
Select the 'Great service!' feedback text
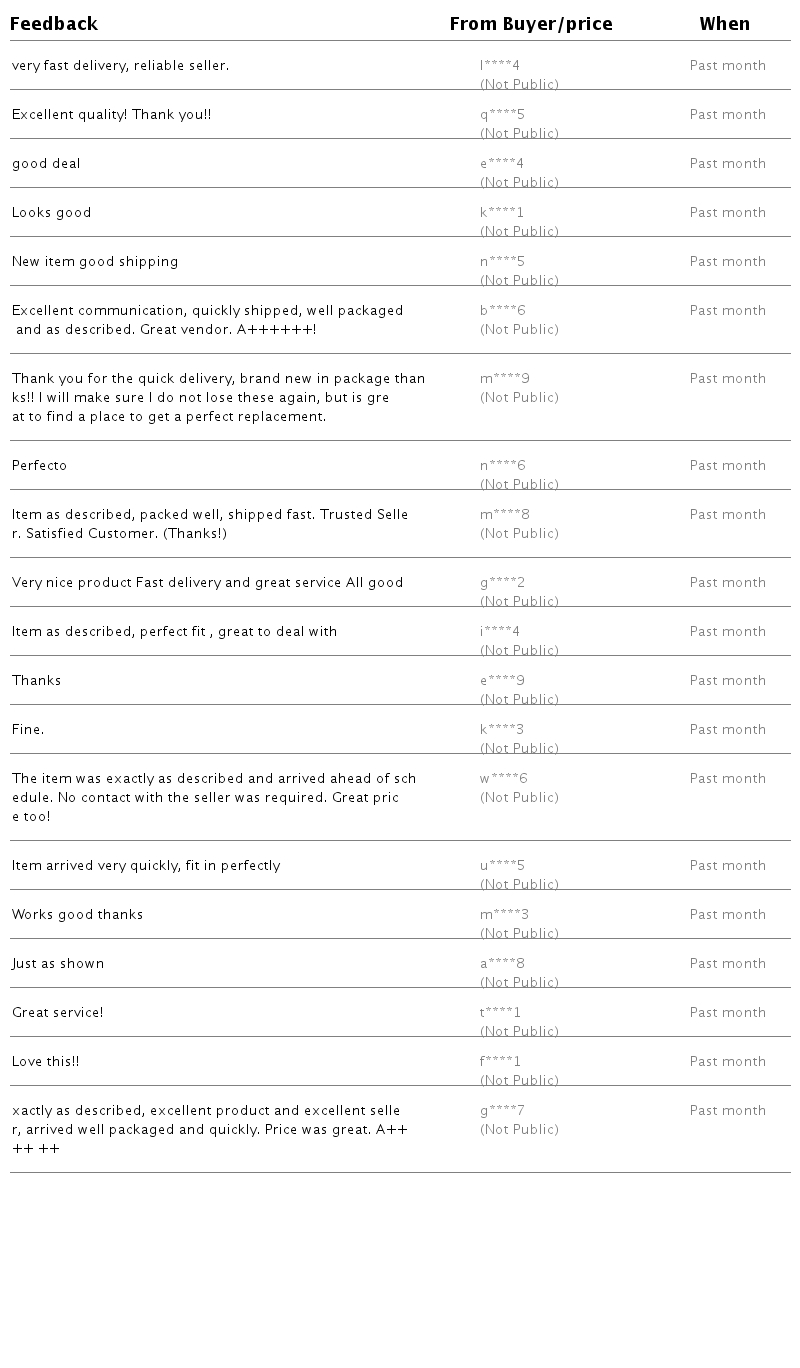(x=58, y=1013)
